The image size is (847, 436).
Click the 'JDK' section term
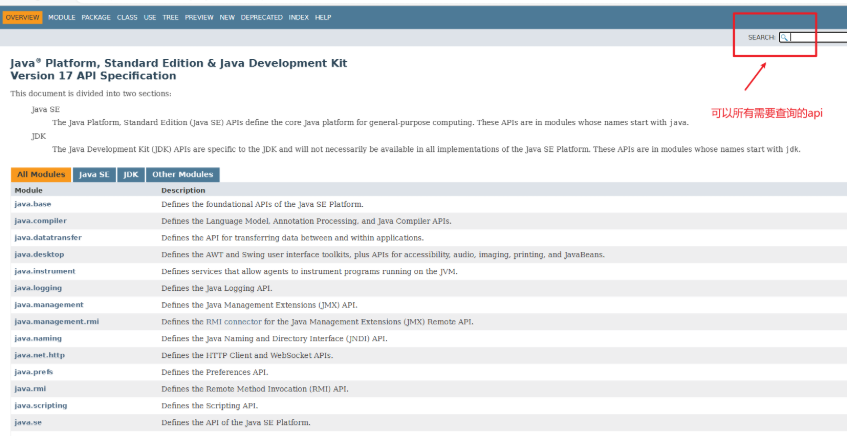click(39, 136)
